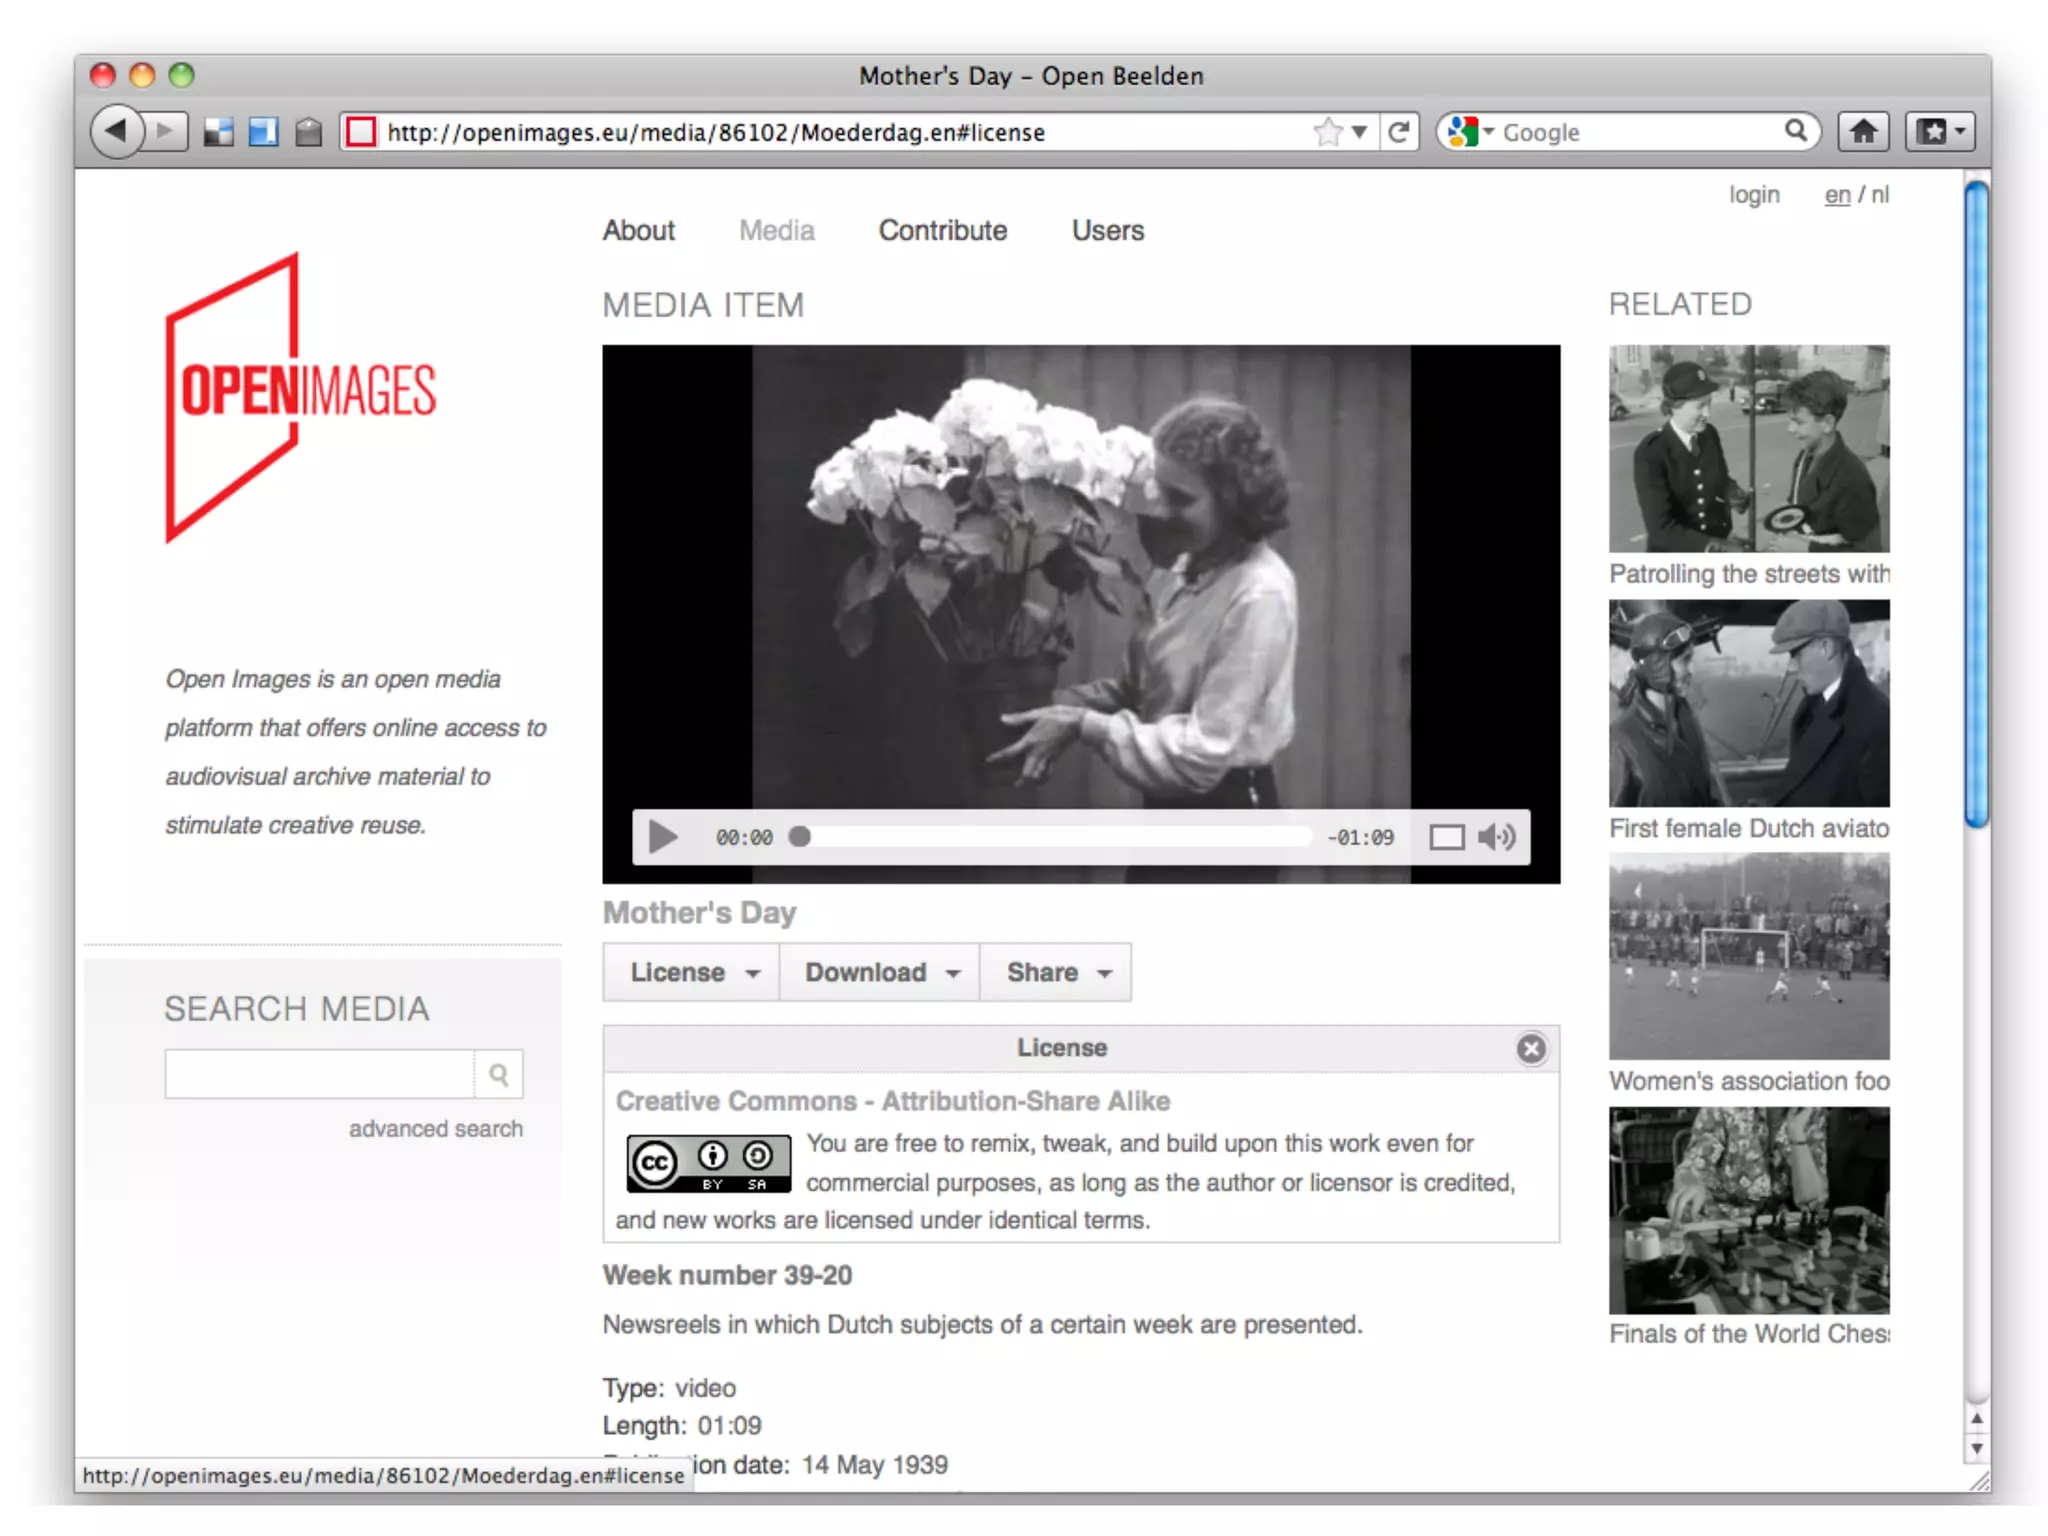This screenshot has height=1536, width=2048.
Task: Mute the video with speaker icon
Action: pos(1497,837)
